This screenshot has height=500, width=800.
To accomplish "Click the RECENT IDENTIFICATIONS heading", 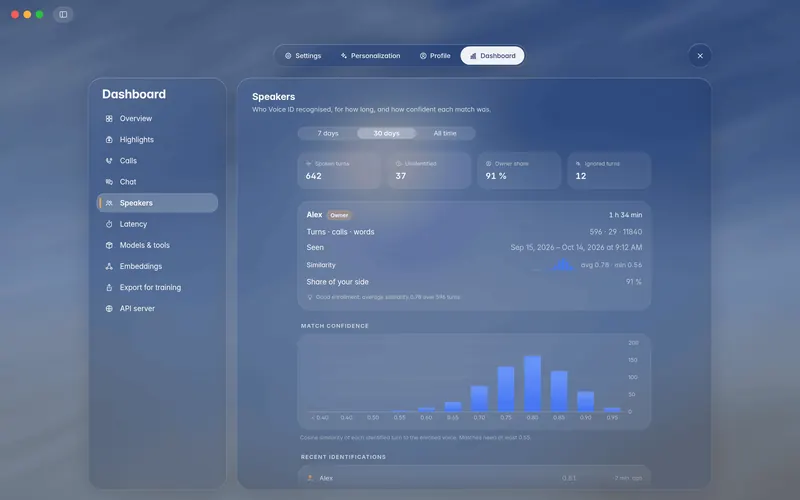I will (343, 457).
